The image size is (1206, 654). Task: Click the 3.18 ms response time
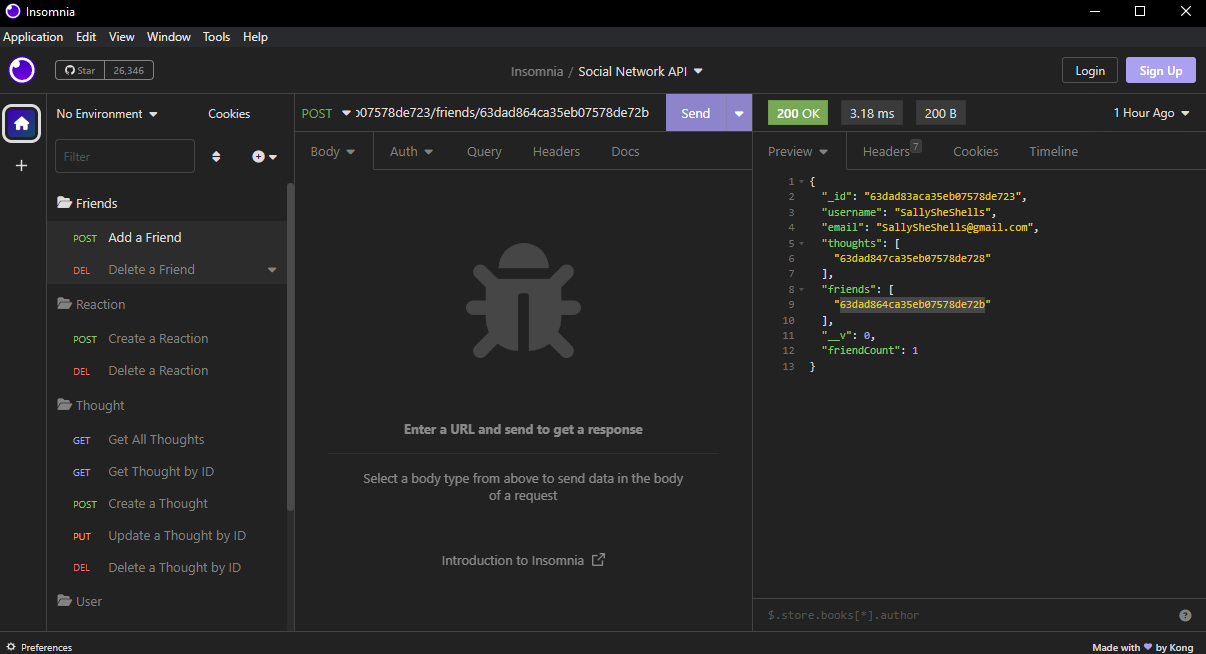pos(872,113)
